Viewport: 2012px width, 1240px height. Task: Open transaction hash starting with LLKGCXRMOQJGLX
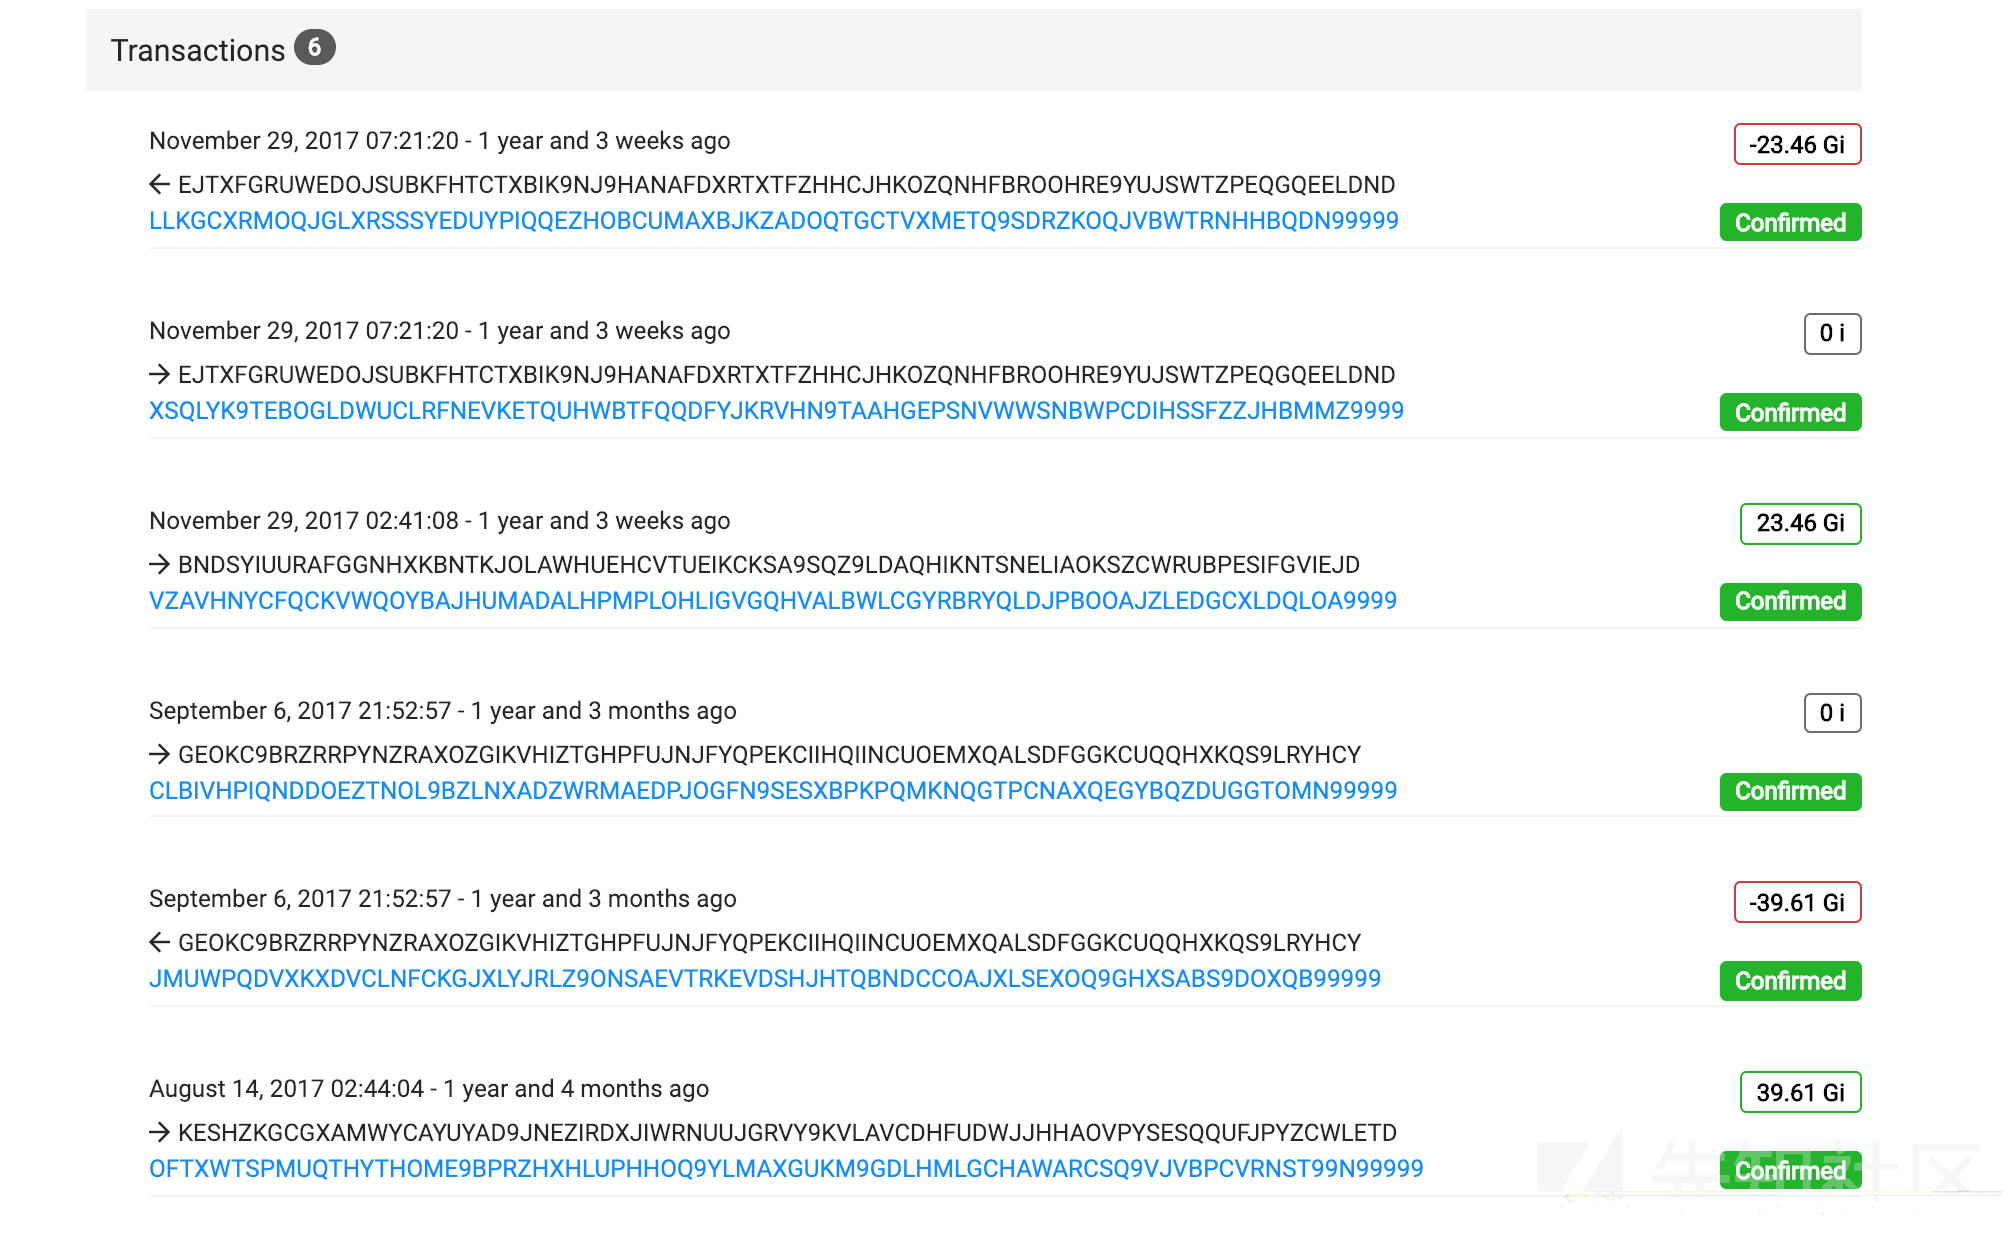(x=773, y=221)
